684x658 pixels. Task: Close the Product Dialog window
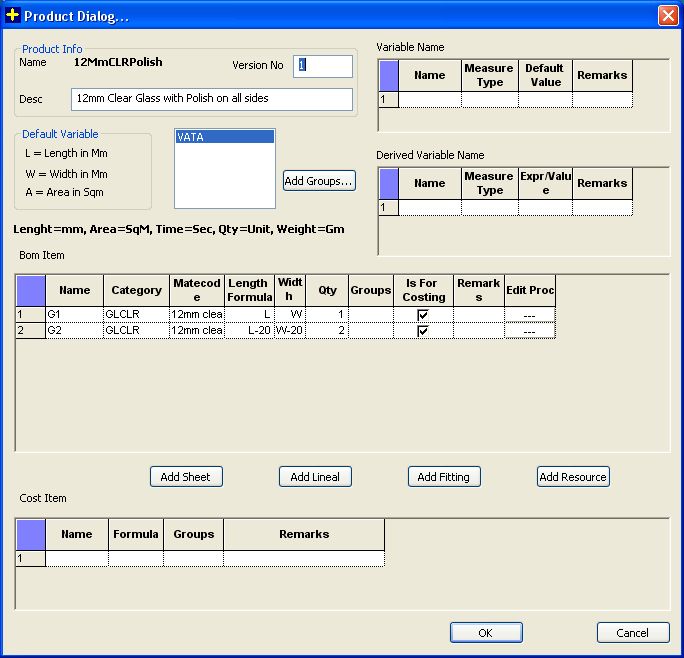click(x=667, y=16)
